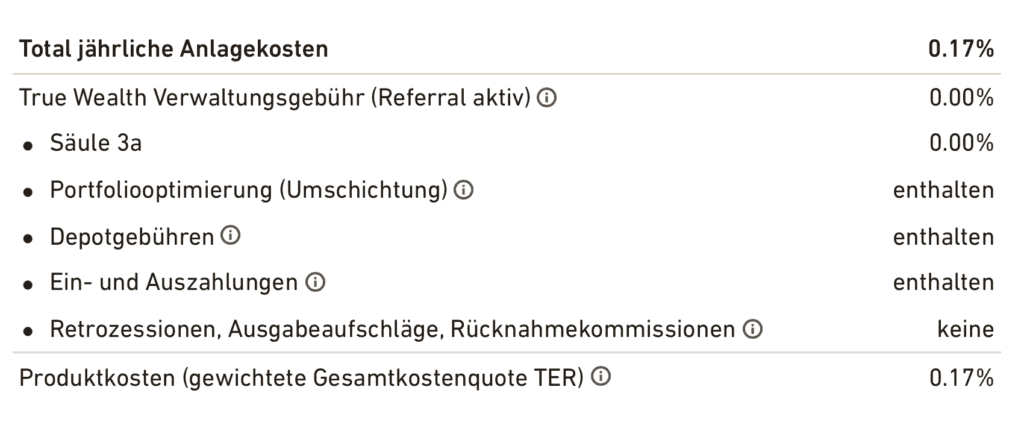
Task: Show info tooltip for Depotgebühren
Action: 230,236
